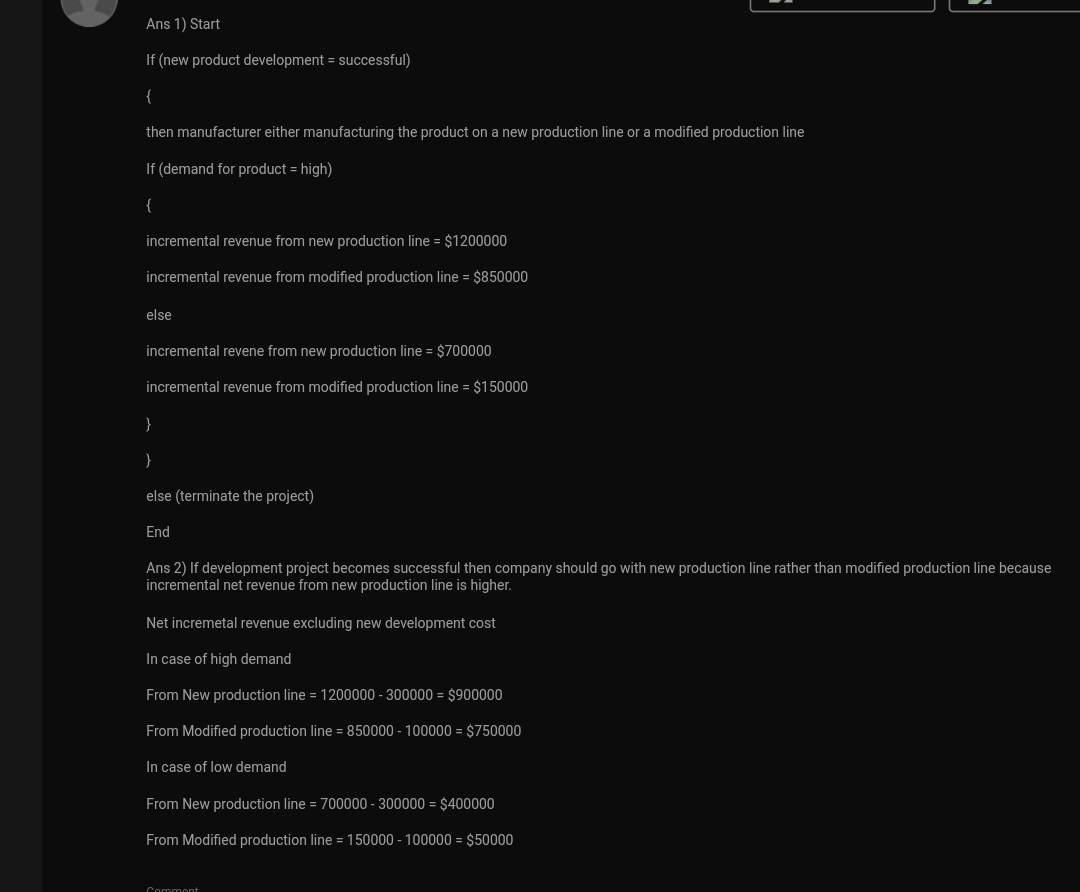
Task: Open the Comment link below the answer
Action: (x=172, y=888)
